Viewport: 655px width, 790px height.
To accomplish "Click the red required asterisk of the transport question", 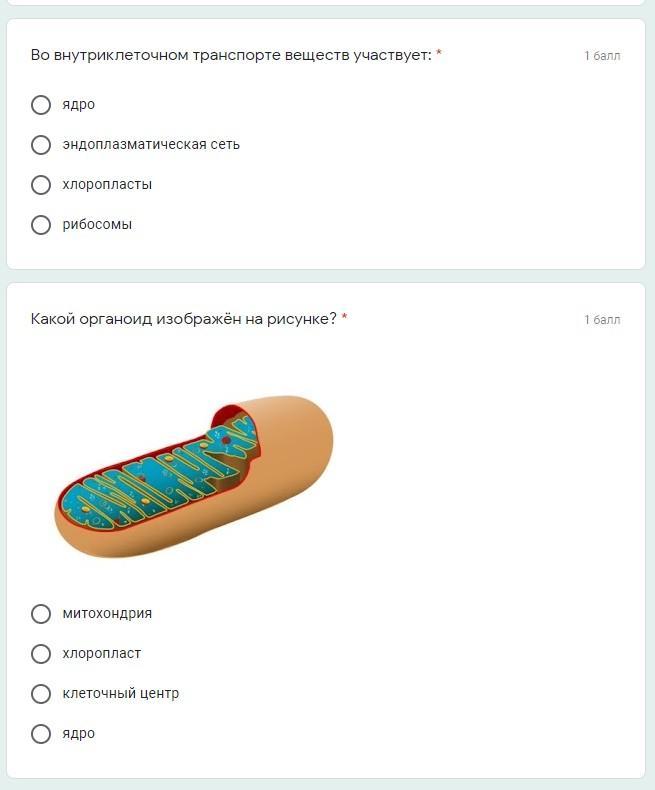I will [x=439, y=54].
